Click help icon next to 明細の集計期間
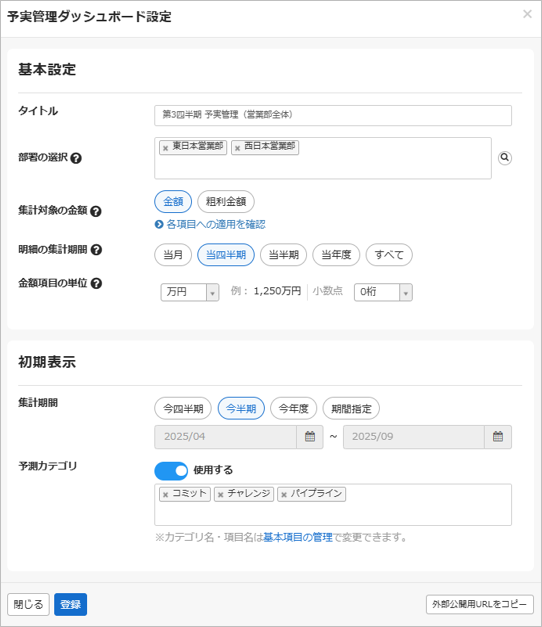 tap(96, 250)
